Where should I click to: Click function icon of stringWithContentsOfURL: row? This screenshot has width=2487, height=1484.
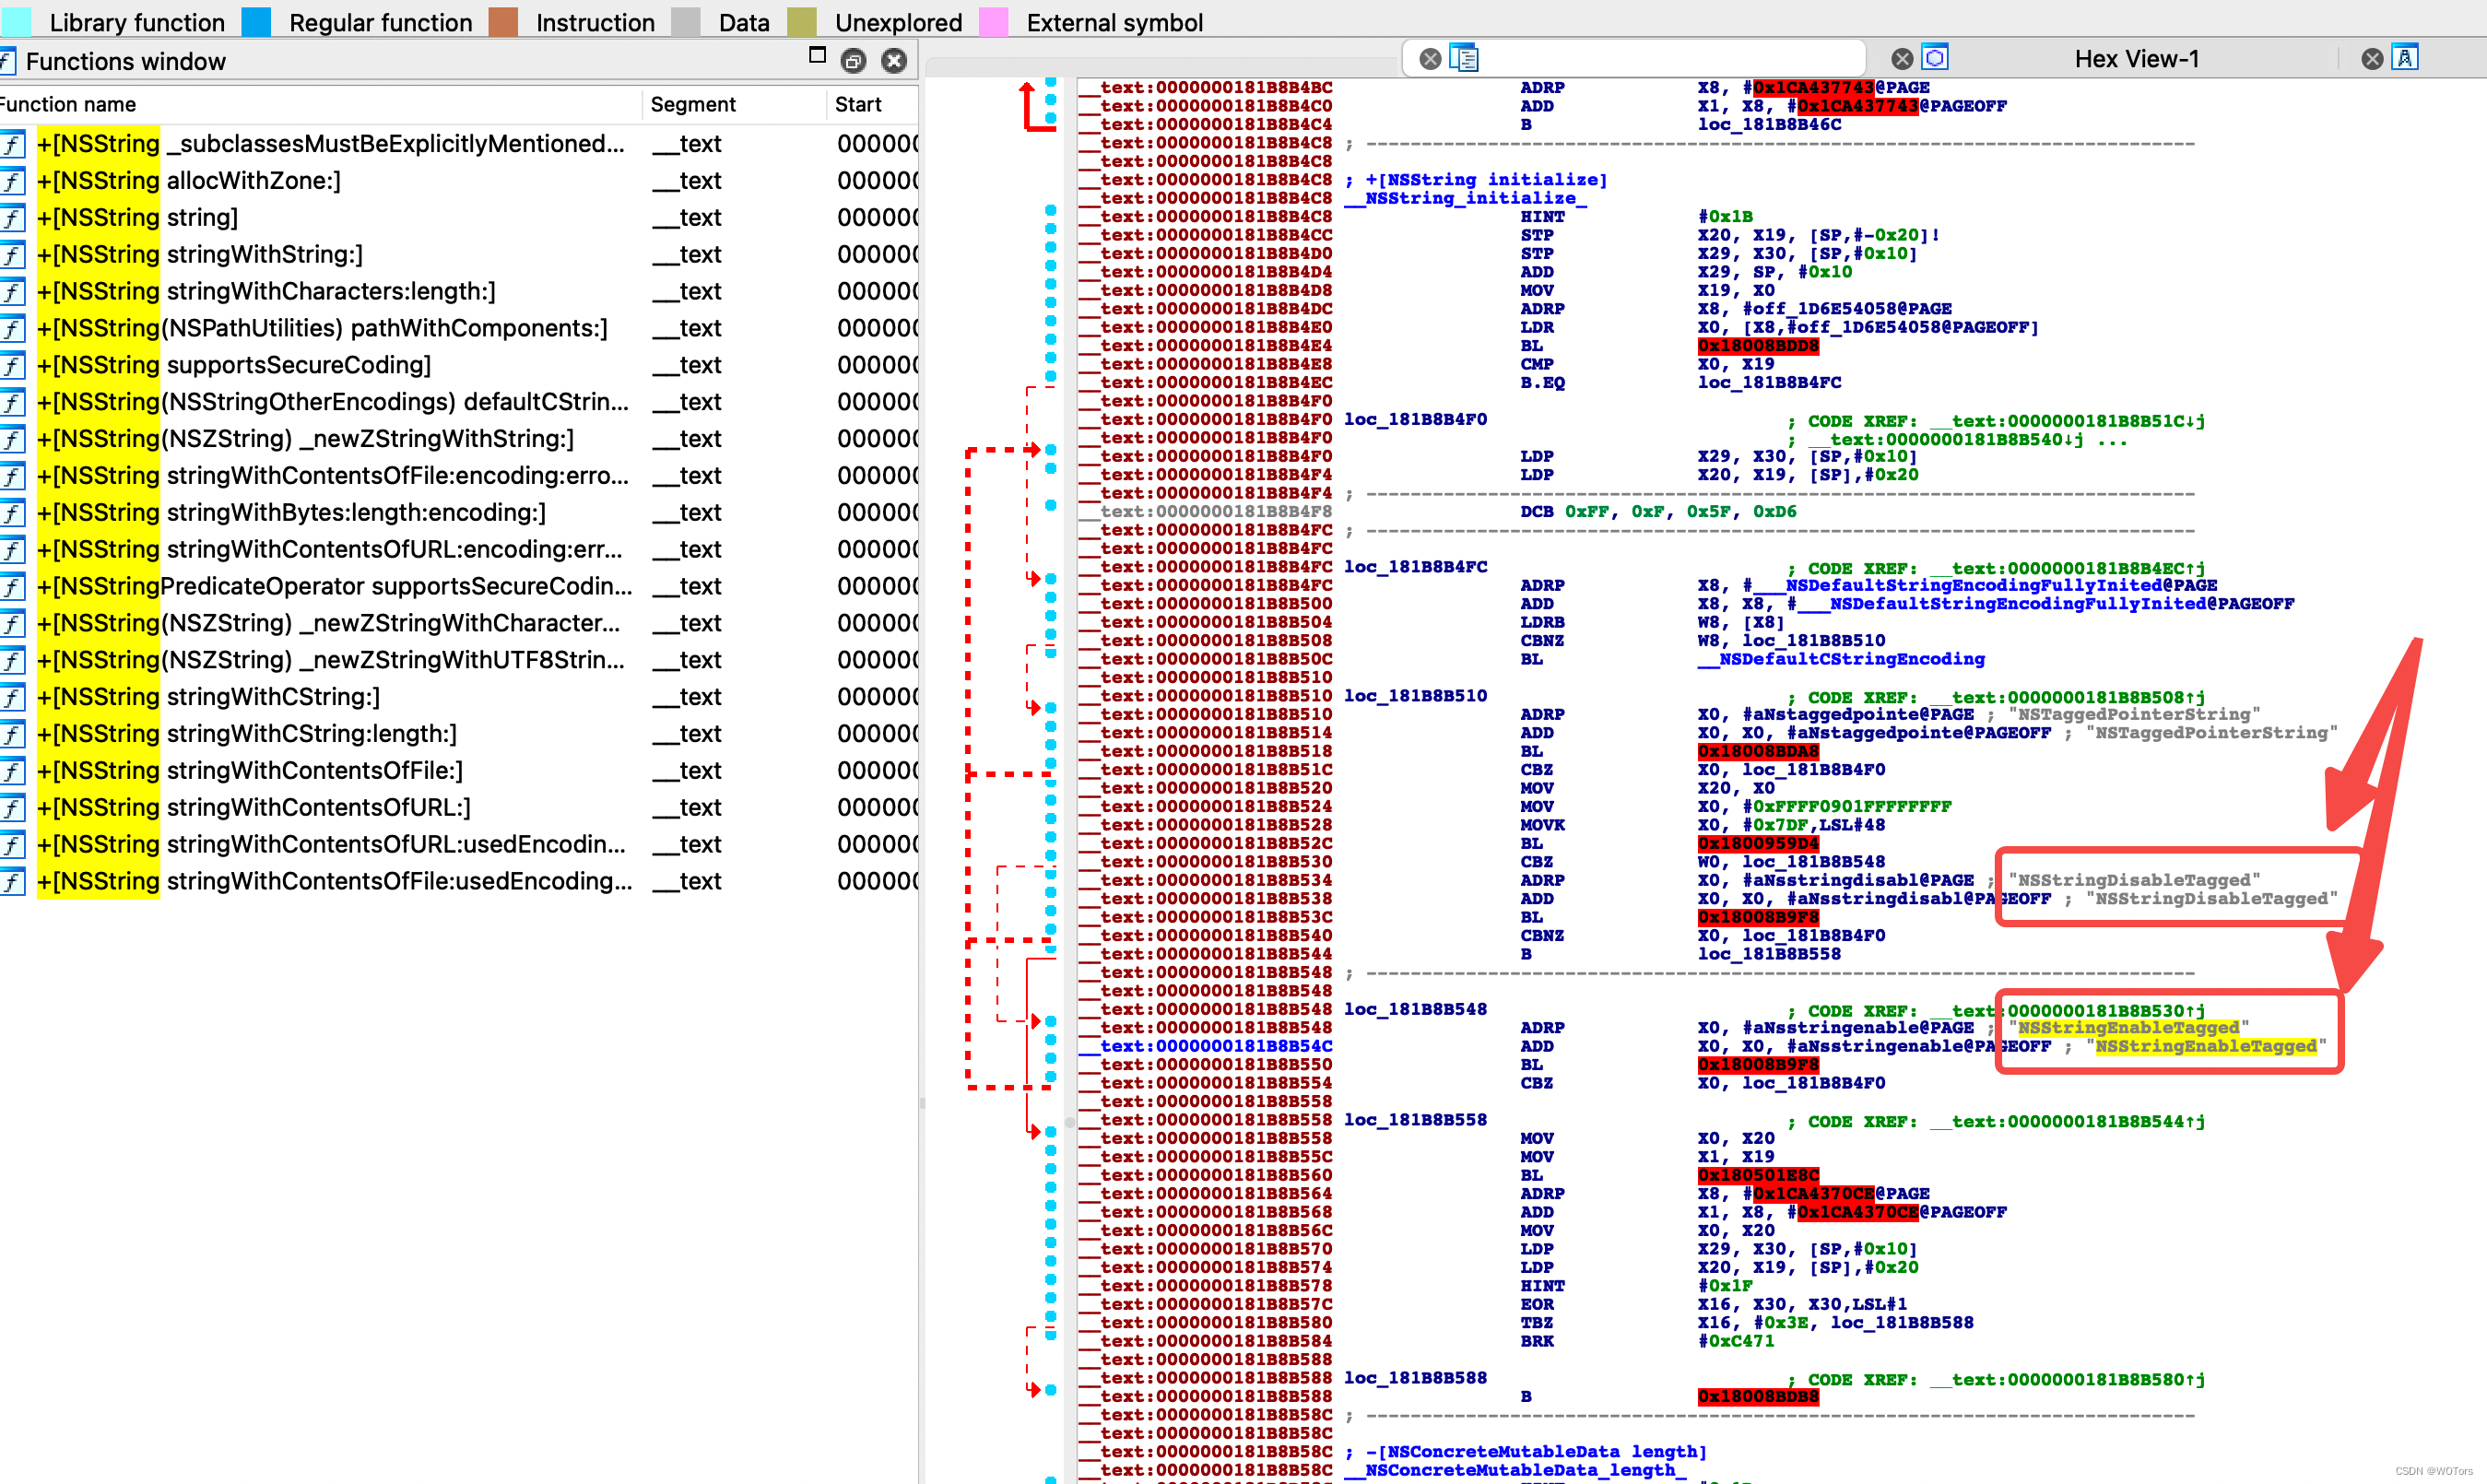click(12, 808)
